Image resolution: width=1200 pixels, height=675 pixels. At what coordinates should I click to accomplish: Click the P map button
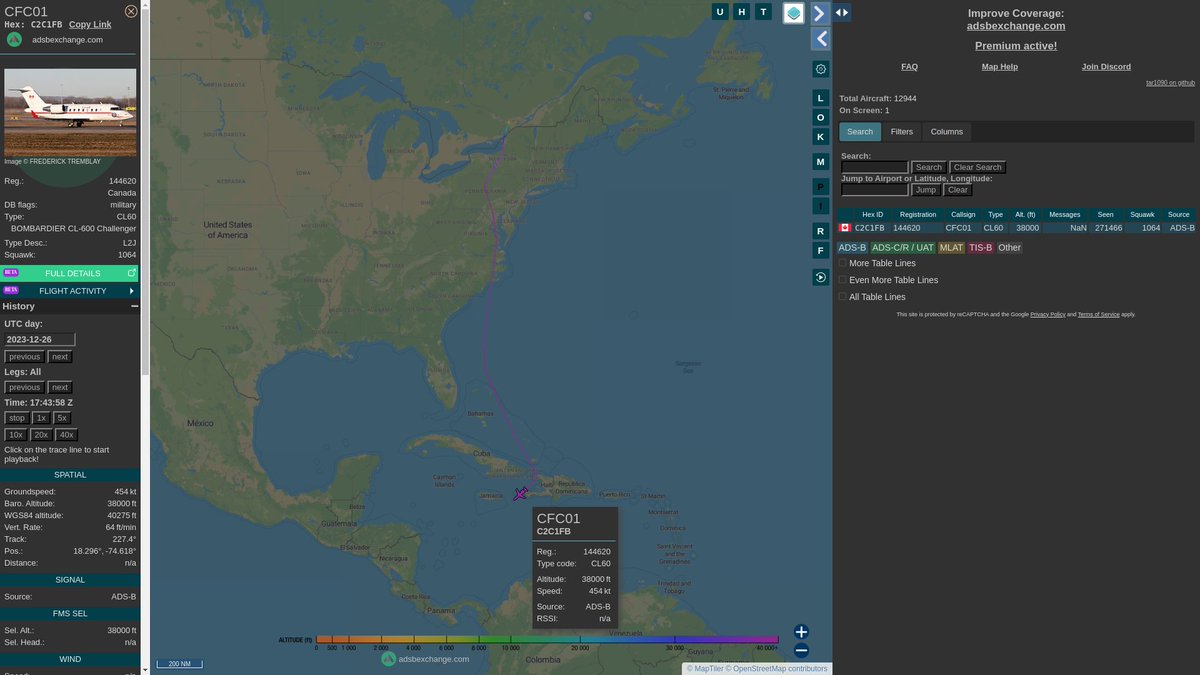[821, 187]
